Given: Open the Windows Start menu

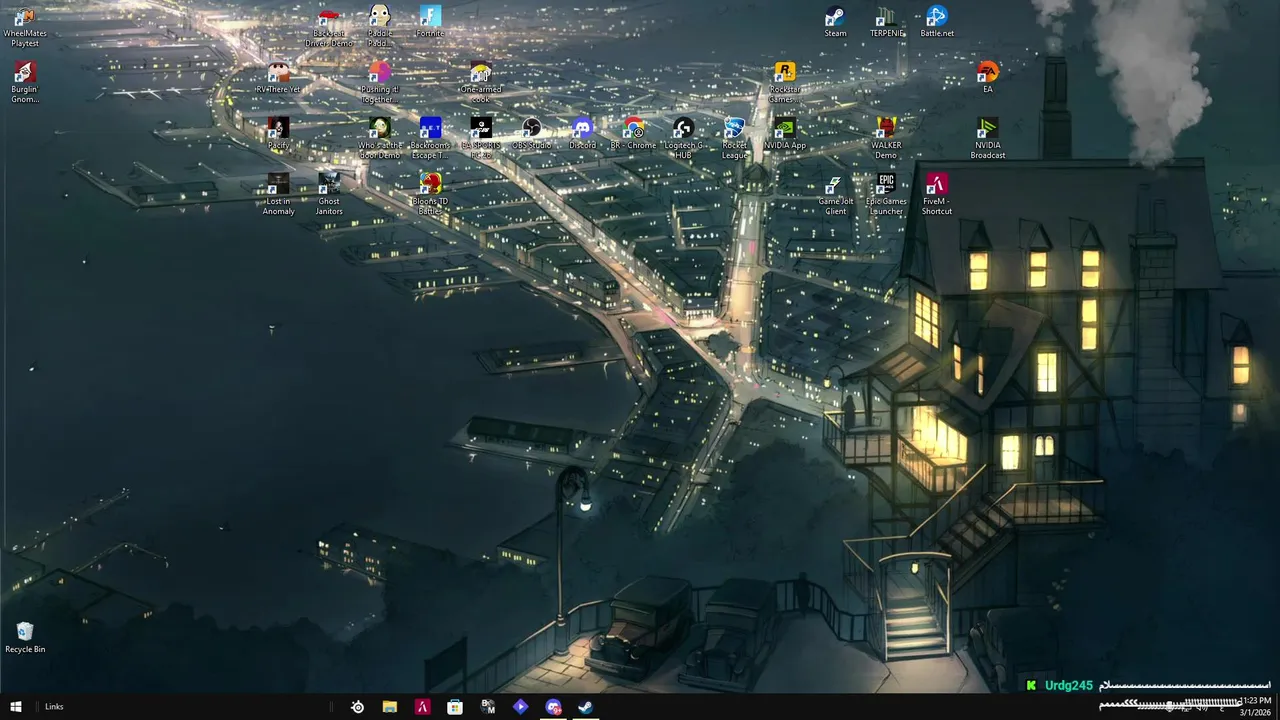Looking at the screenshot, I should click(x=16, y=707).
